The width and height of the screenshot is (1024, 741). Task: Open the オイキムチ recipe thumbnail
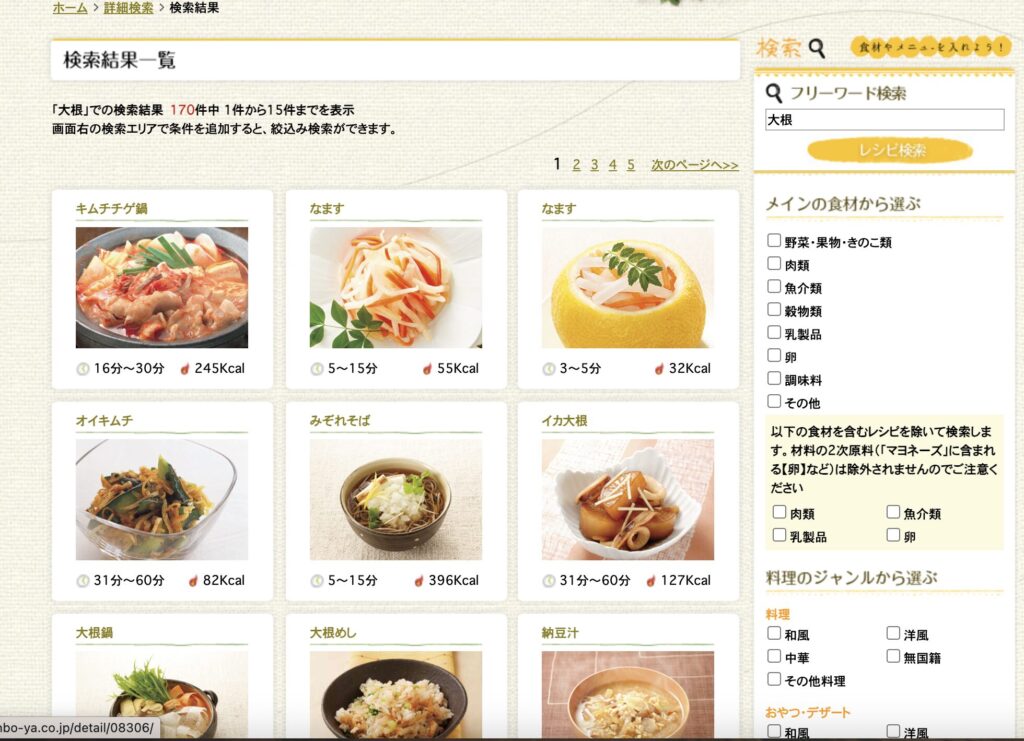tap(162, 499)
